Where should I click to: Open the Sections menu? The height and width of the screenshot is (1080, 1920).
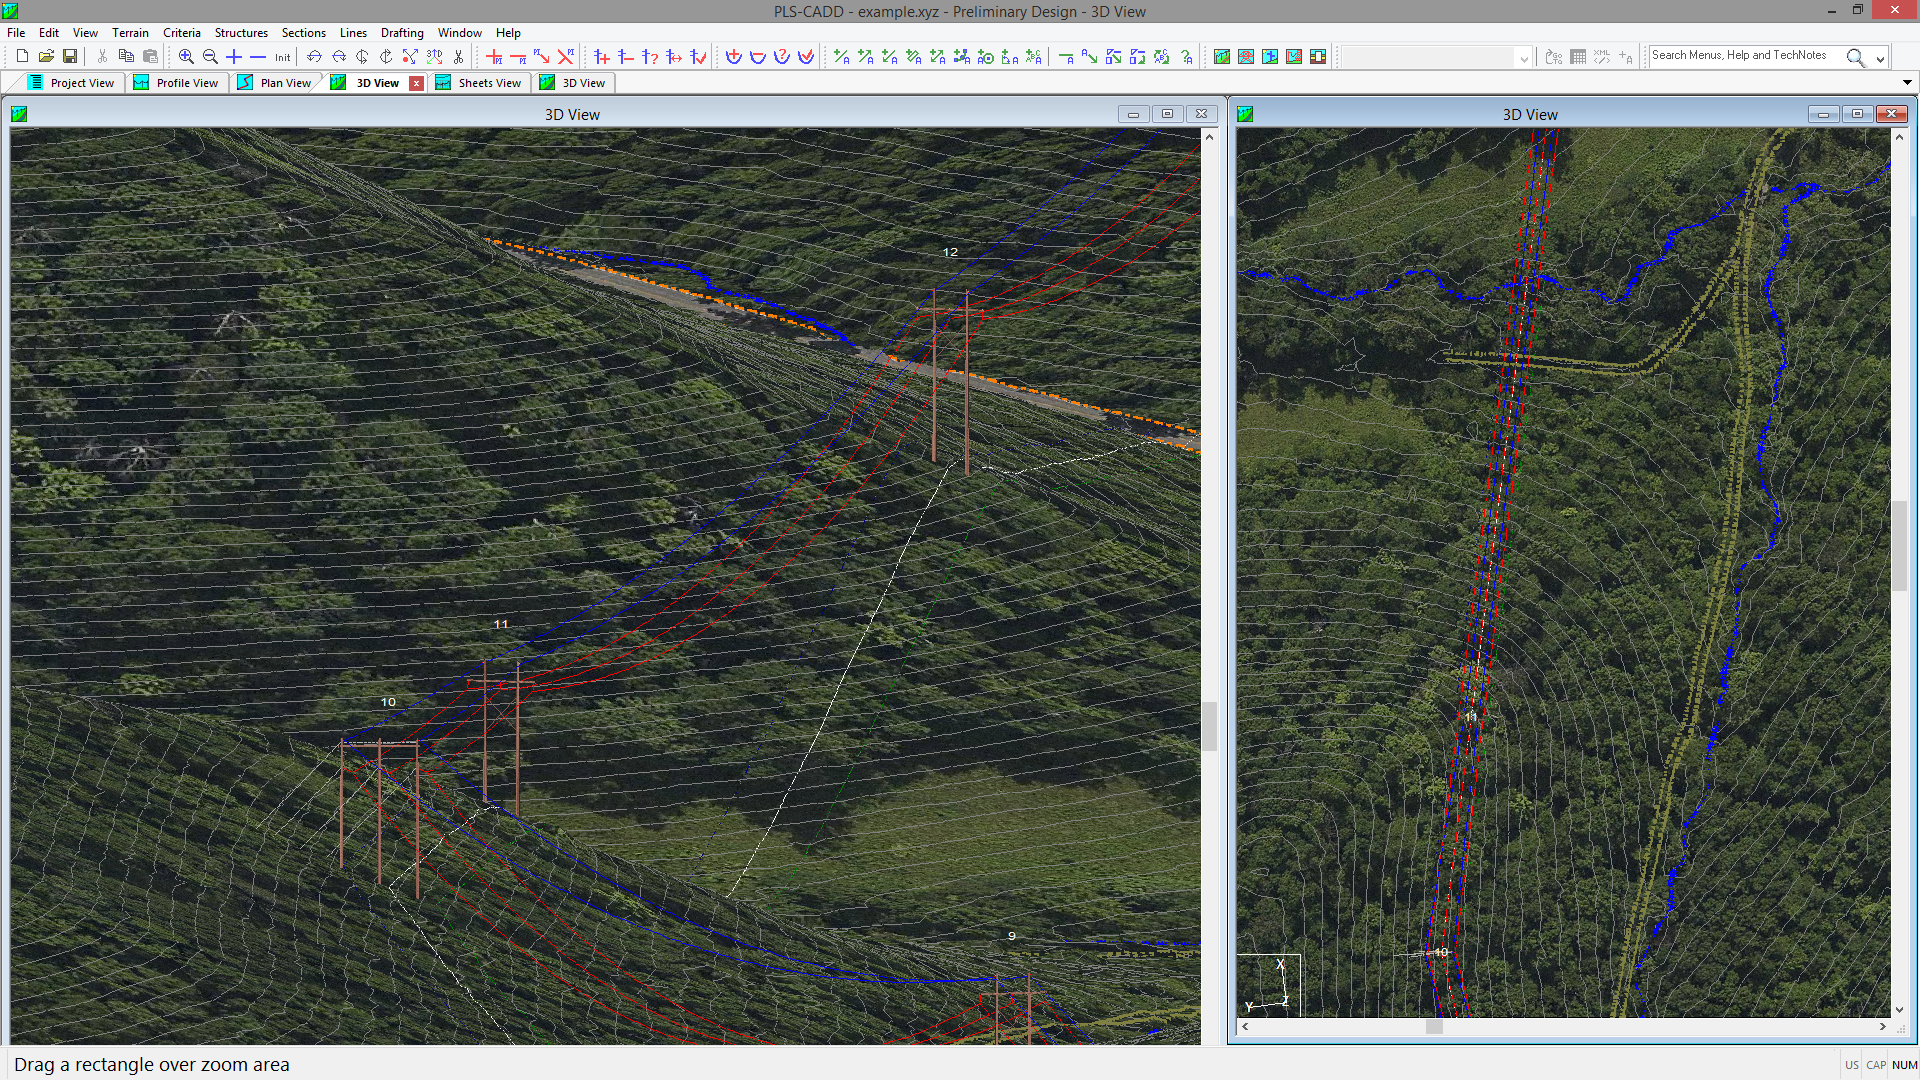(x=303, y=33)
